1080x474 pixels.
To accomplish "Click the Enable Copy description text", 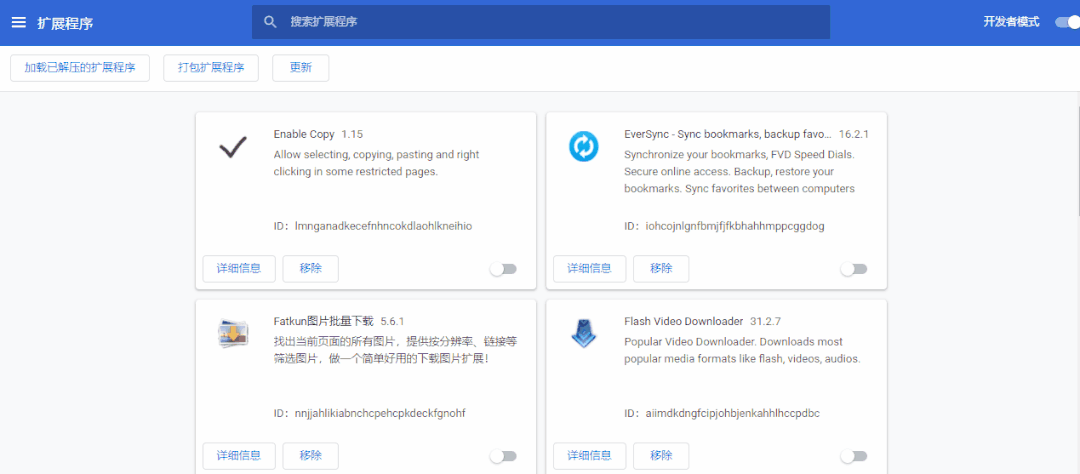I will click(x=376, y=163).
